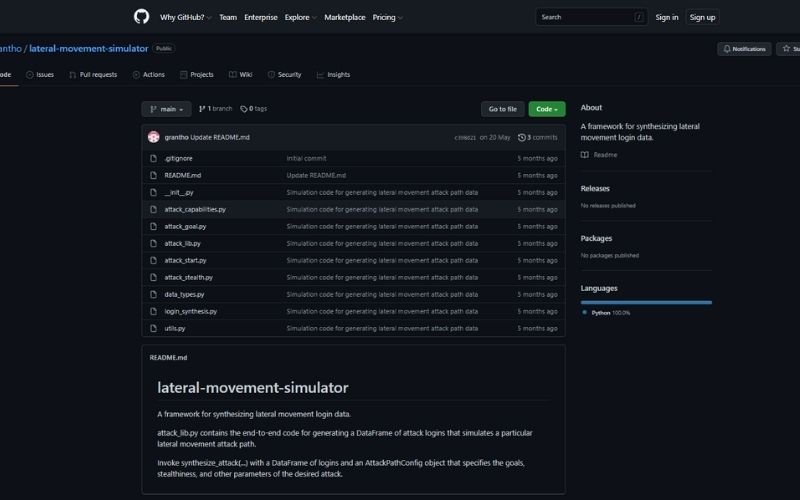The image size is (800, 500).
Task: Go to the Enterprise page
Action: (261, 17)
